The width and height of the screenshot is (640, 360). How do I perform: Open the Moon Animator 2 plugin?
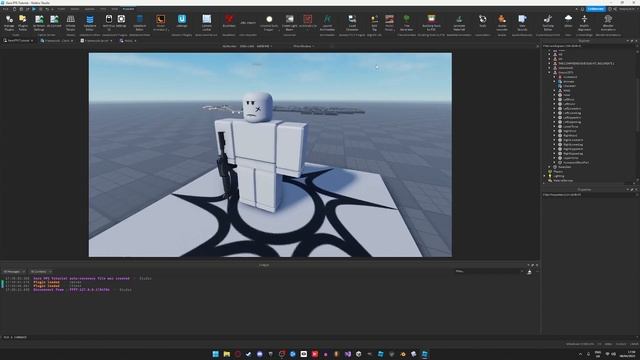pyautogui.click(x=160, y=22)
